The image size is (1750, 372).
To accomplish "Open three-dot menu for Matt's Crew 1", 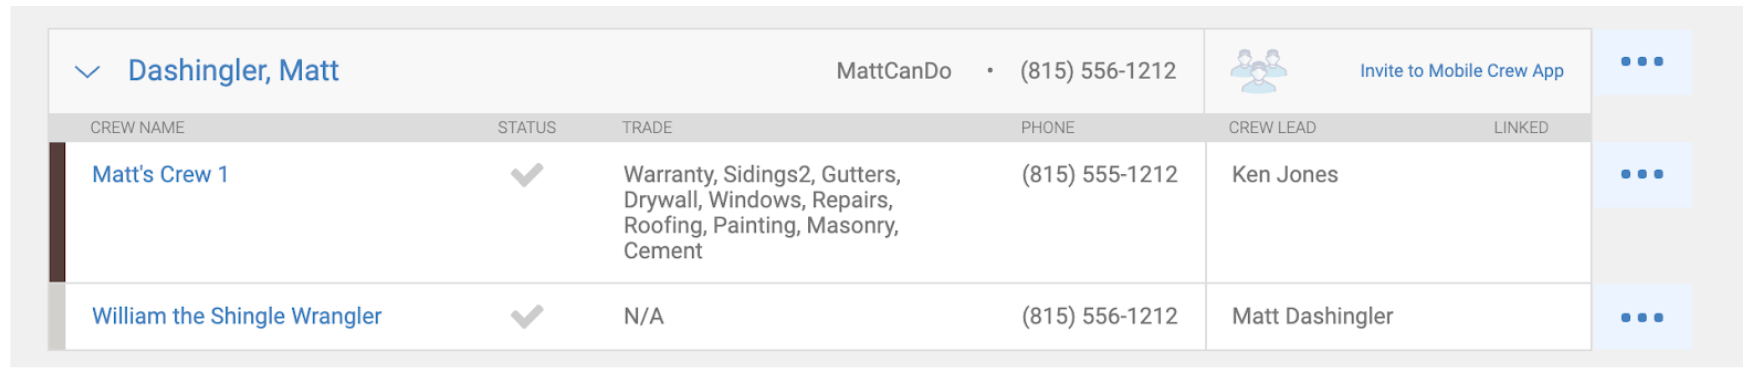I will coord(1642,174).
